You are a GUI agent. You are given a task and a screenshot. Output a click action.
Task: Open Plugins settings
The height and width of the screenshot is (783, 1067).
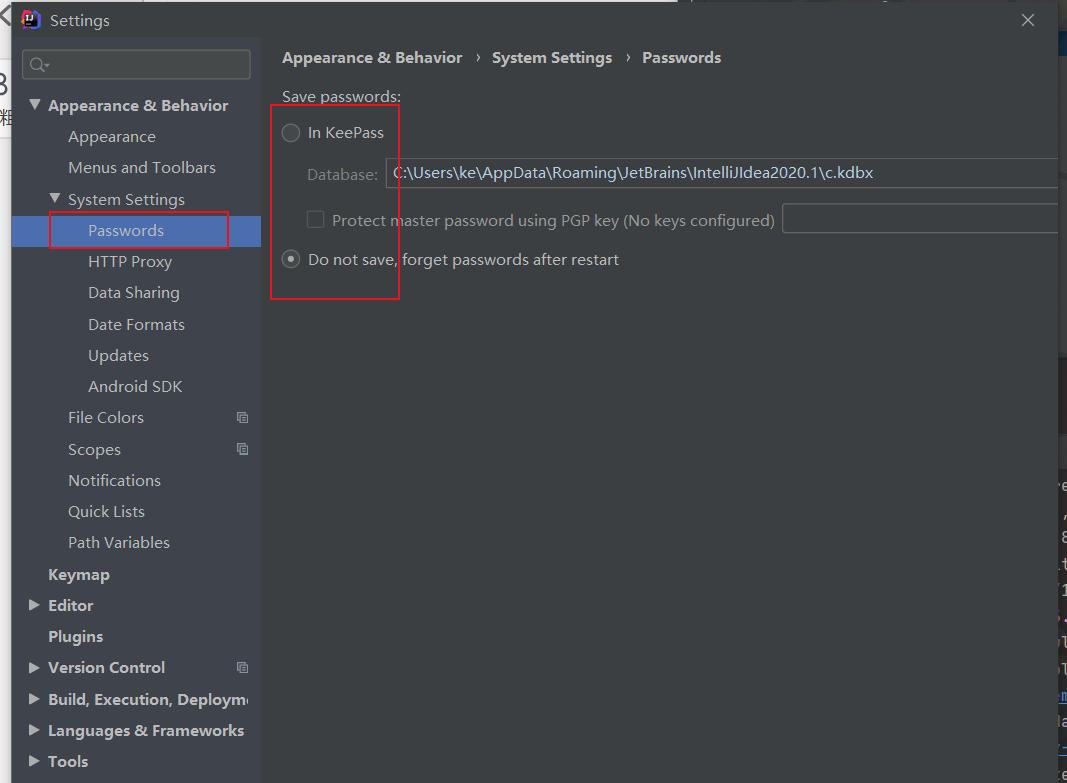(76, 637)
